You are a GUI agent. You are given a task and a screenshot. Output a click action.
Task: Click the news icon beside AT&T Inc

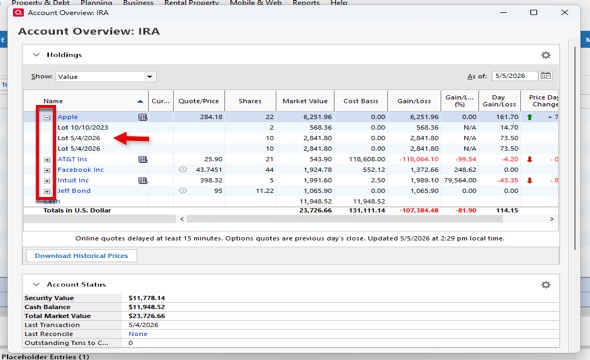(x=143, y=159)
